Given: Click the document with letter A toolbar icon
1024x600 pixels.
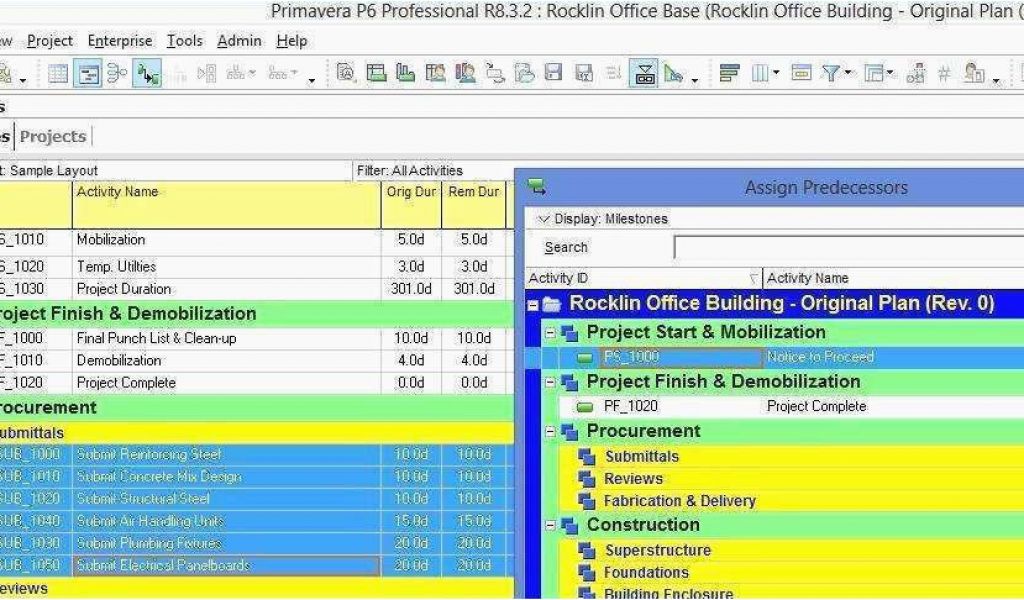Looking at the screenshot, I should click(x=346, y=72).
